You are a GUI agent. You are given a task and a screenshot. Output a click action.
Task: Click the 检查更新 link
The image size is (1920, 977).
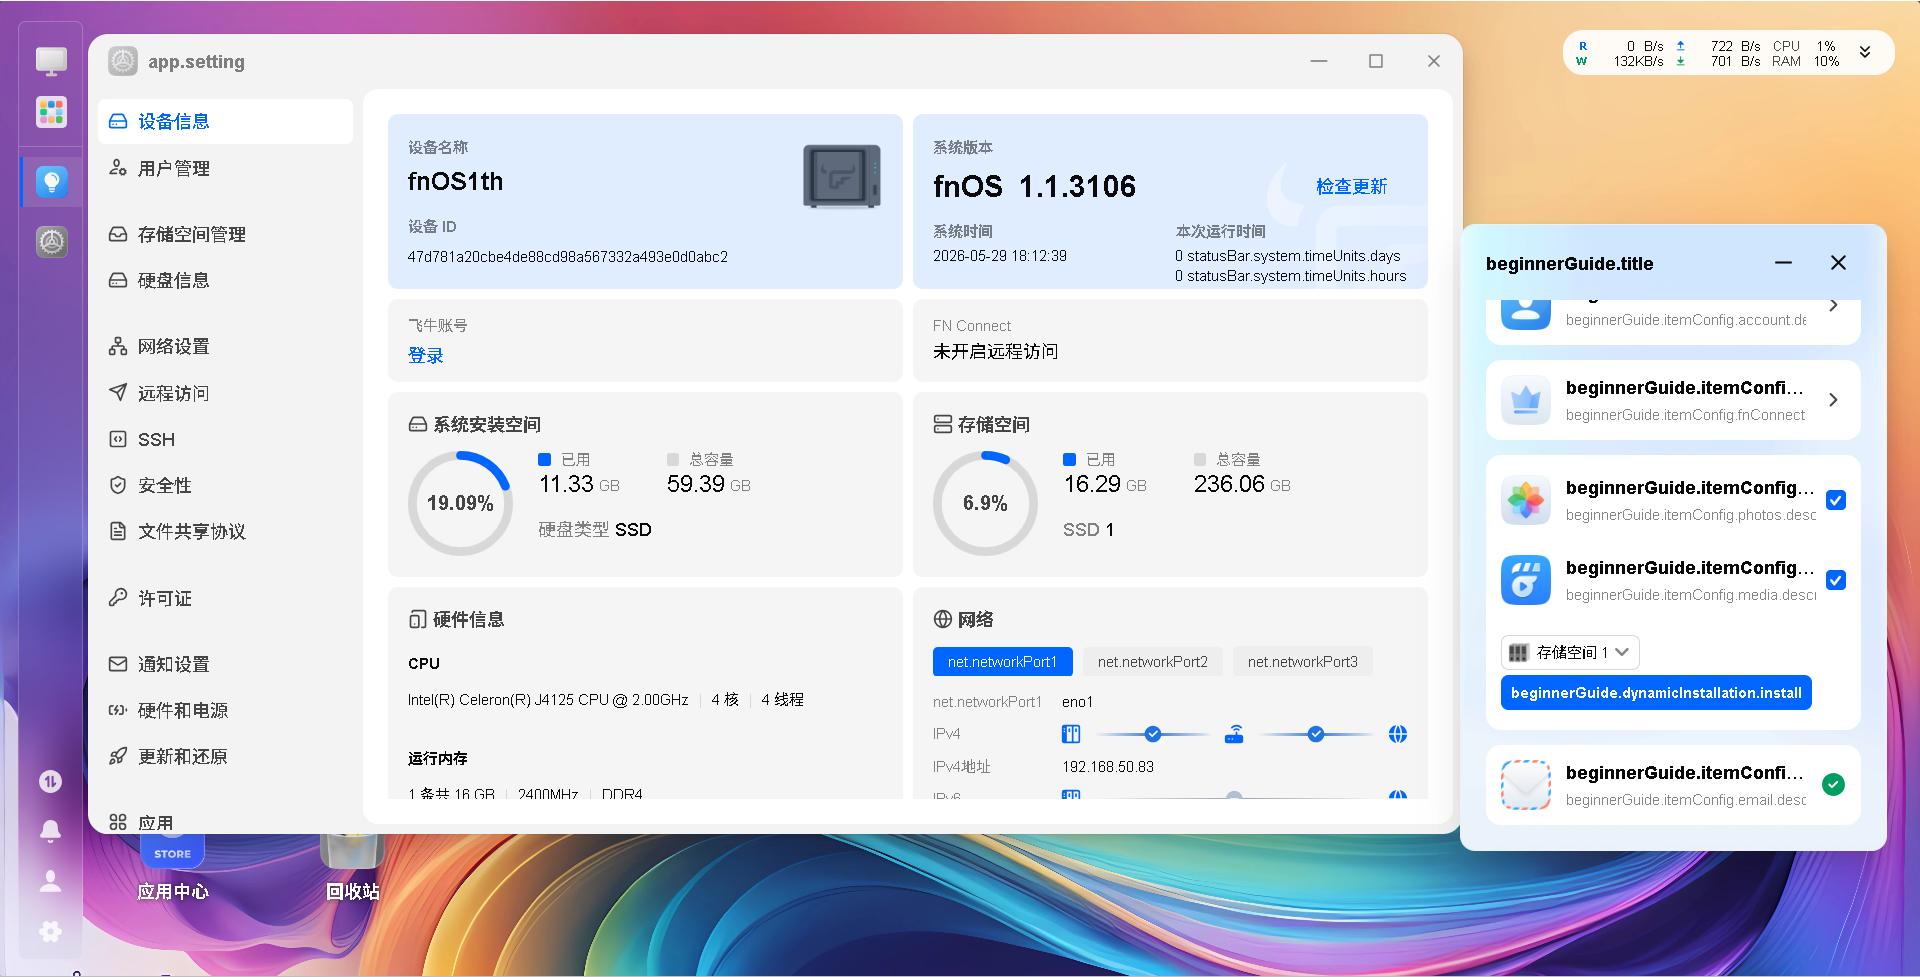click(1351, 186)
